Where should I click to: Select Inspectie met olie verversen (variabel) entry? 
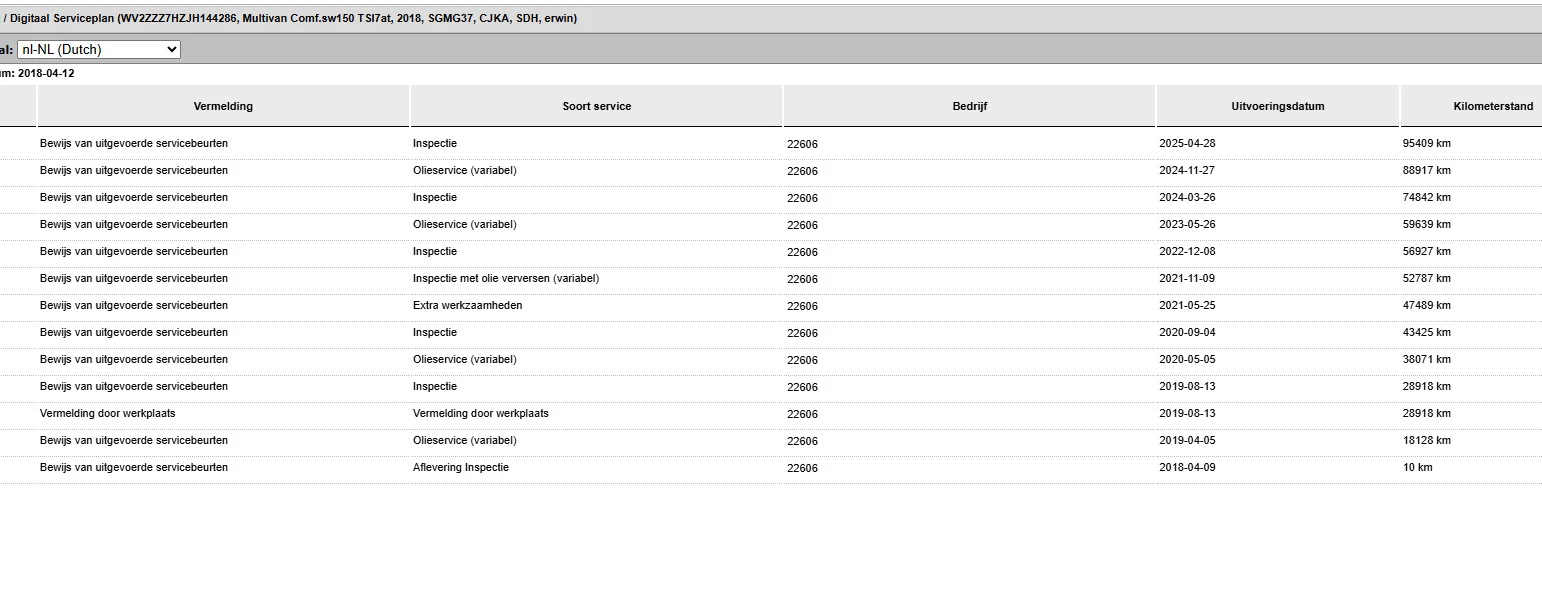tap(506, 278)
